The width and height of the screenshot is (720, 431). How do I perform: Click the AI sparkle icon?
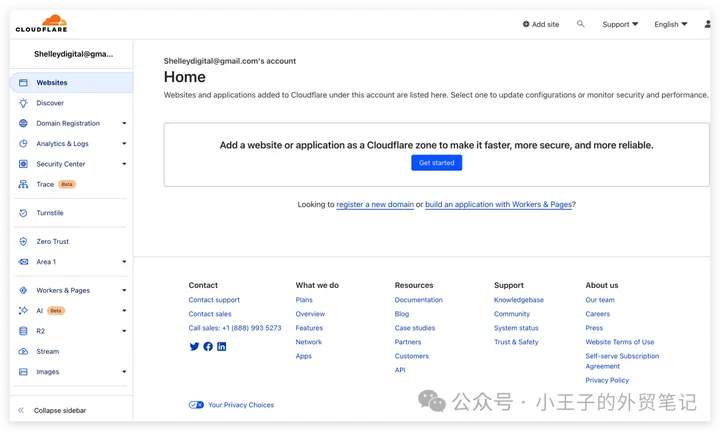pyautogui.click(x=23, y=311)
